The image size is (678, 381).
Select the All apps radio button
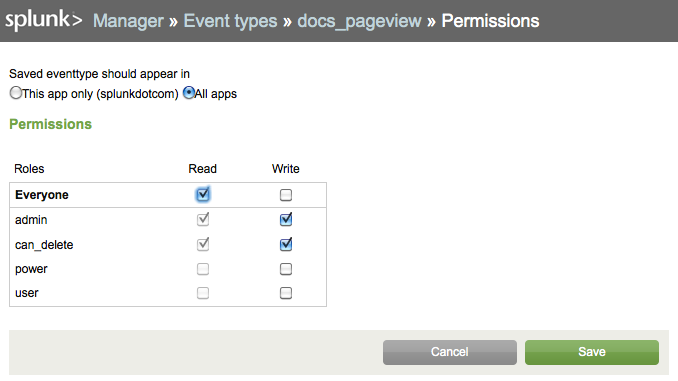tap(189, 93)
